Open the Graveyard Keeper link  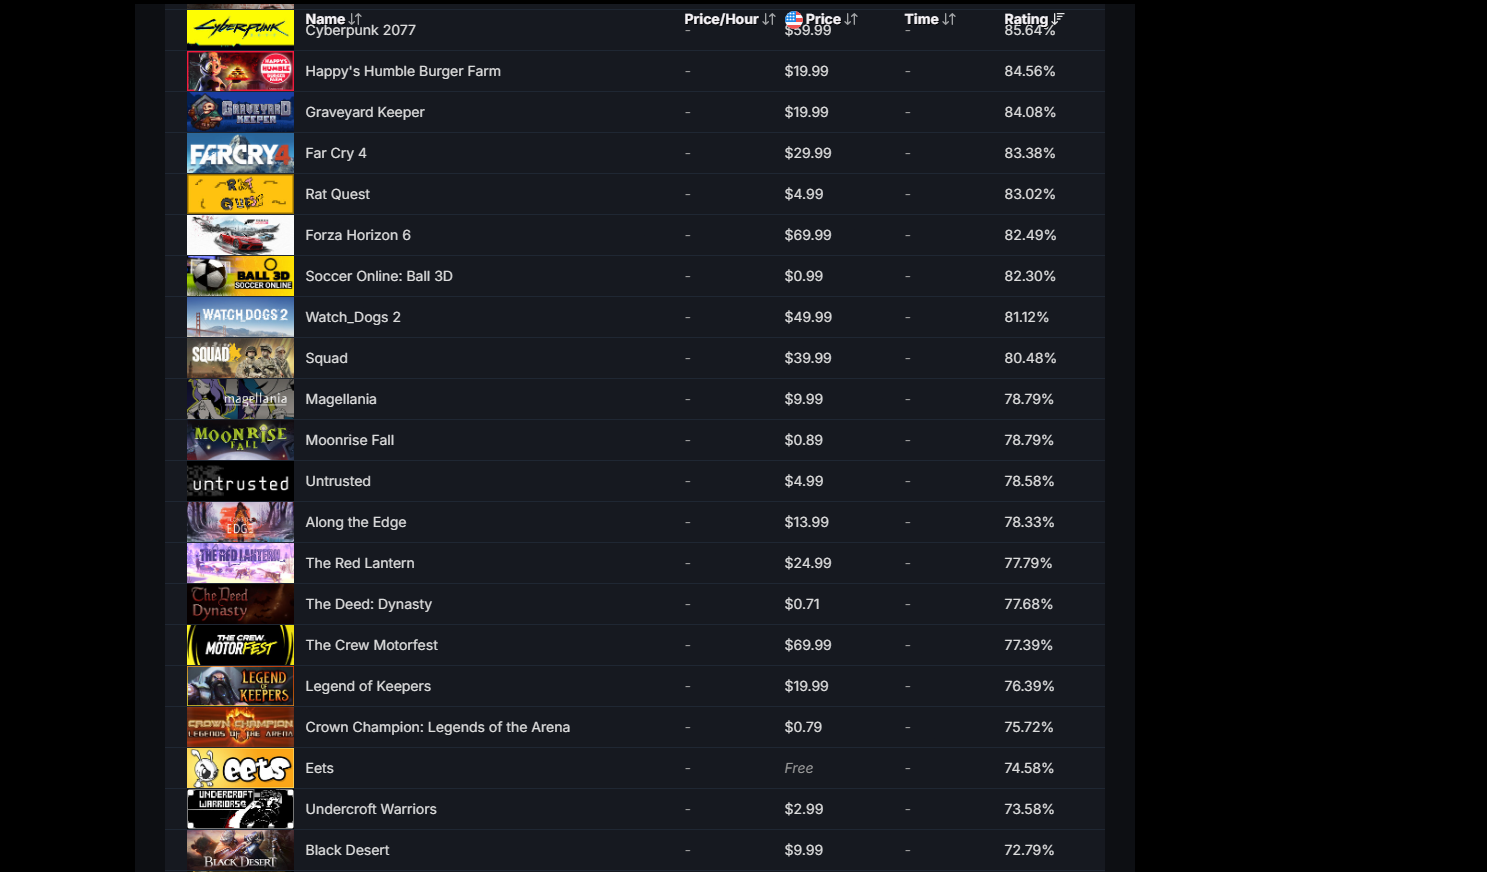click(365, 112)
